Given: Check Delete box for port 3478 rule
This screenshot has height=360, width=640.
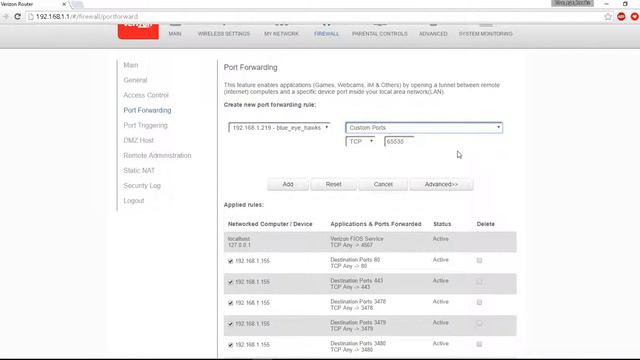Looking at the screenshot, I should pos(479,302).
